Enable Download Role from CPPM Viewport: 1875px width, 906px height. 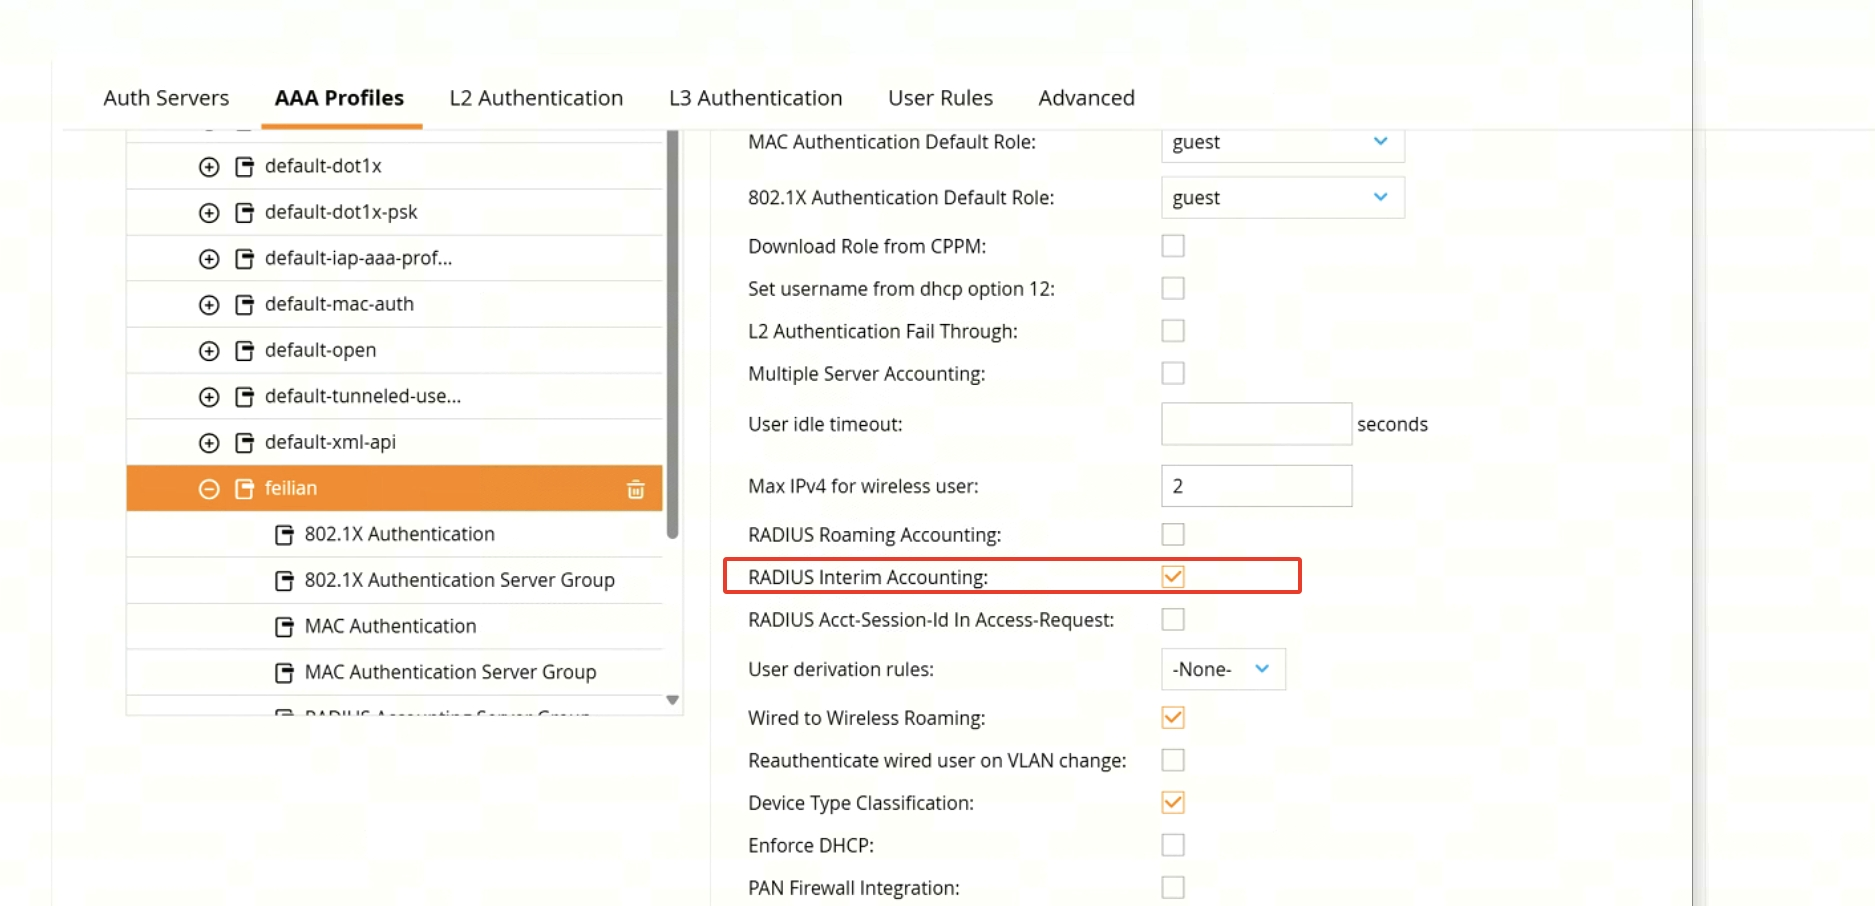click(x=1173, y=246)
